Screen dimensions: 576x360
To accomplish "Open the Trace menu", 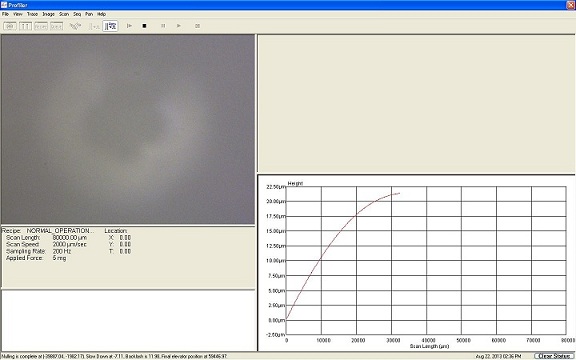I will coord(32,14).
